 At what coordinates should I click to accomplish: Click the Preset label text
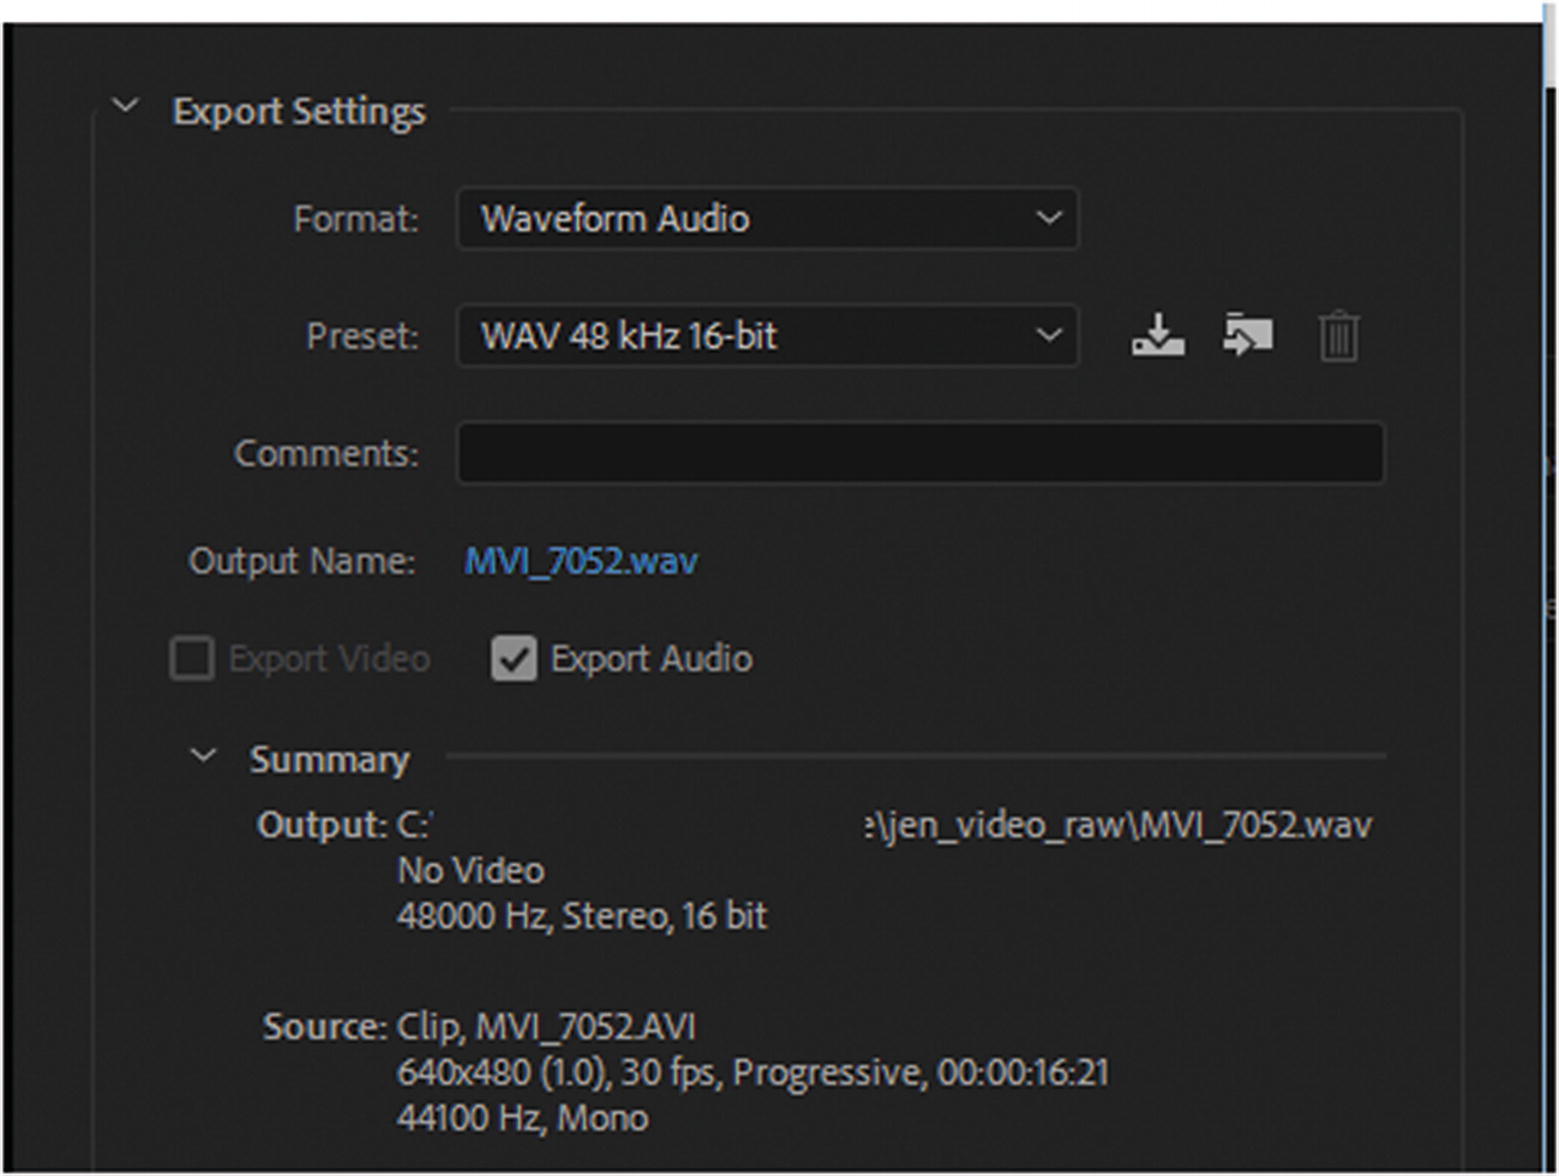[x=362, y=336]
